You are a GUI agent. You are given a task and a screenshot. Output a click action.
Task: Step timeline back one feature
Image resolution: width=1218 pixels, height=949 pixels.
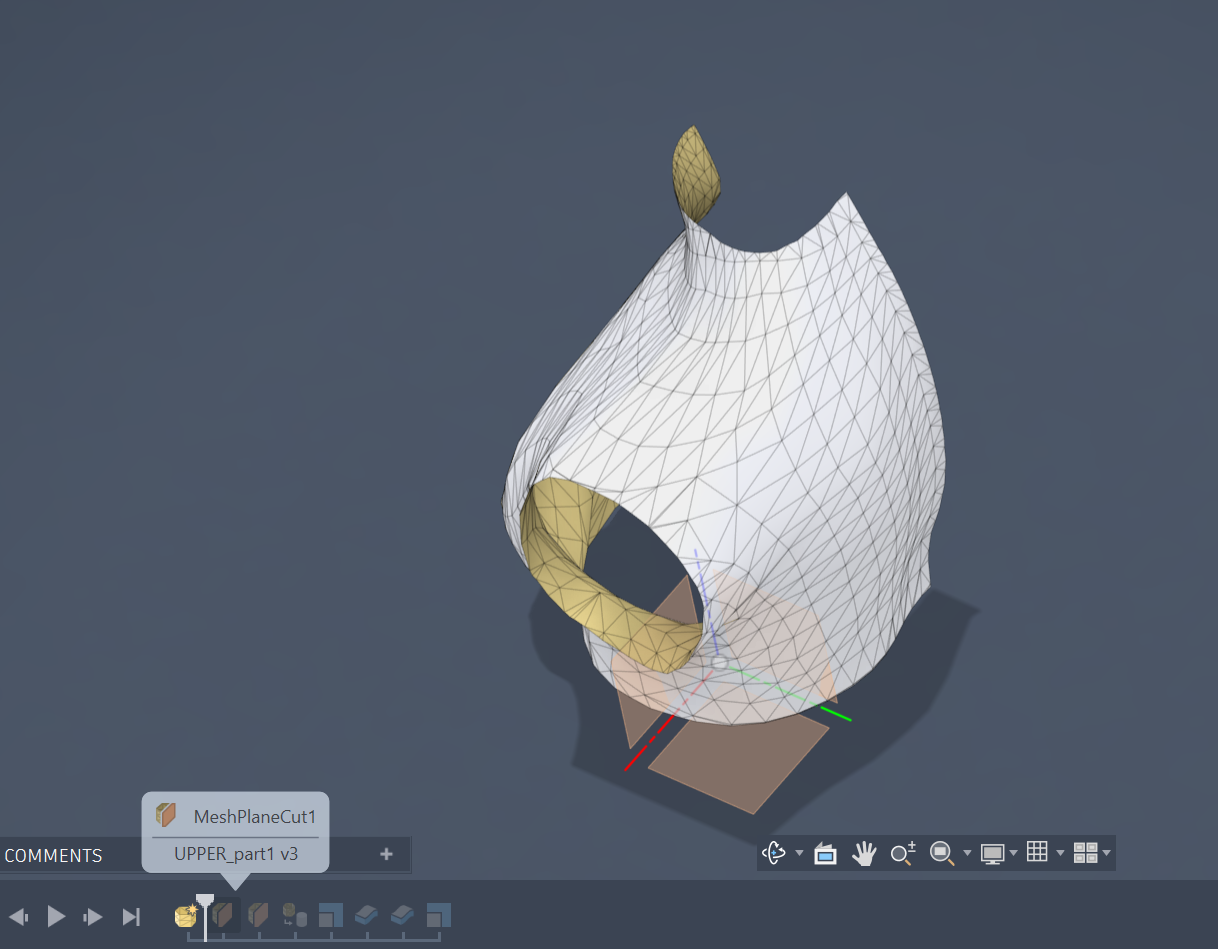tap(18, 916)
